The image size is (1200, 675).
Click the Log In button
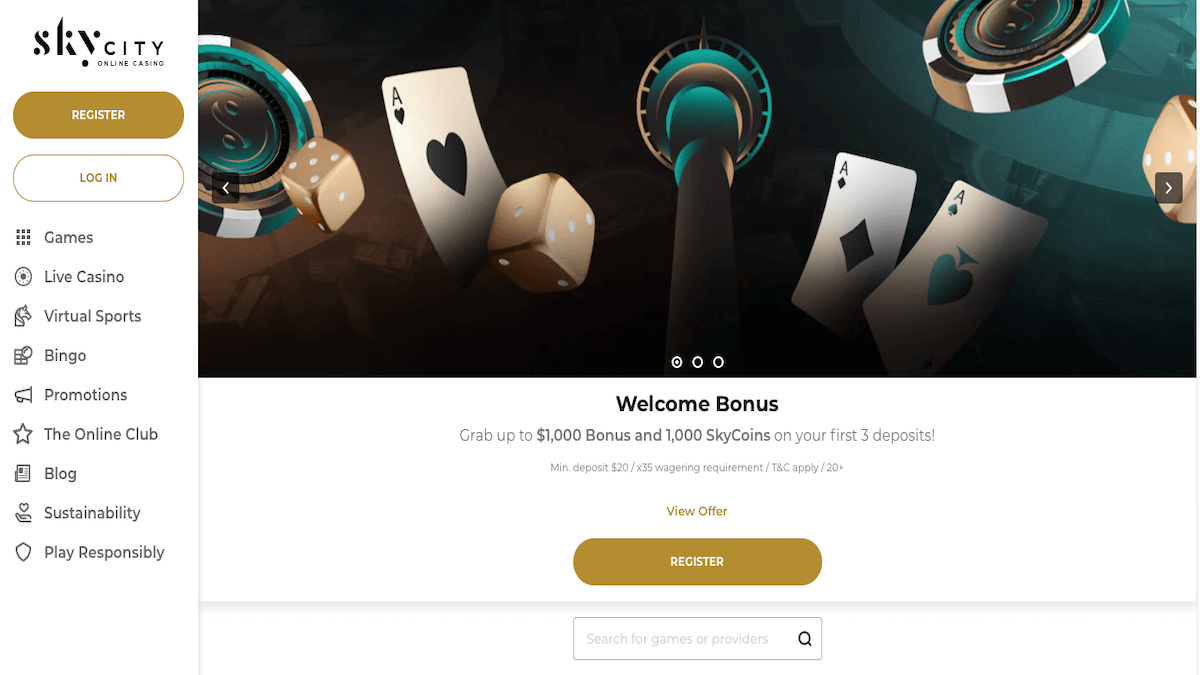tap(98, 178)
